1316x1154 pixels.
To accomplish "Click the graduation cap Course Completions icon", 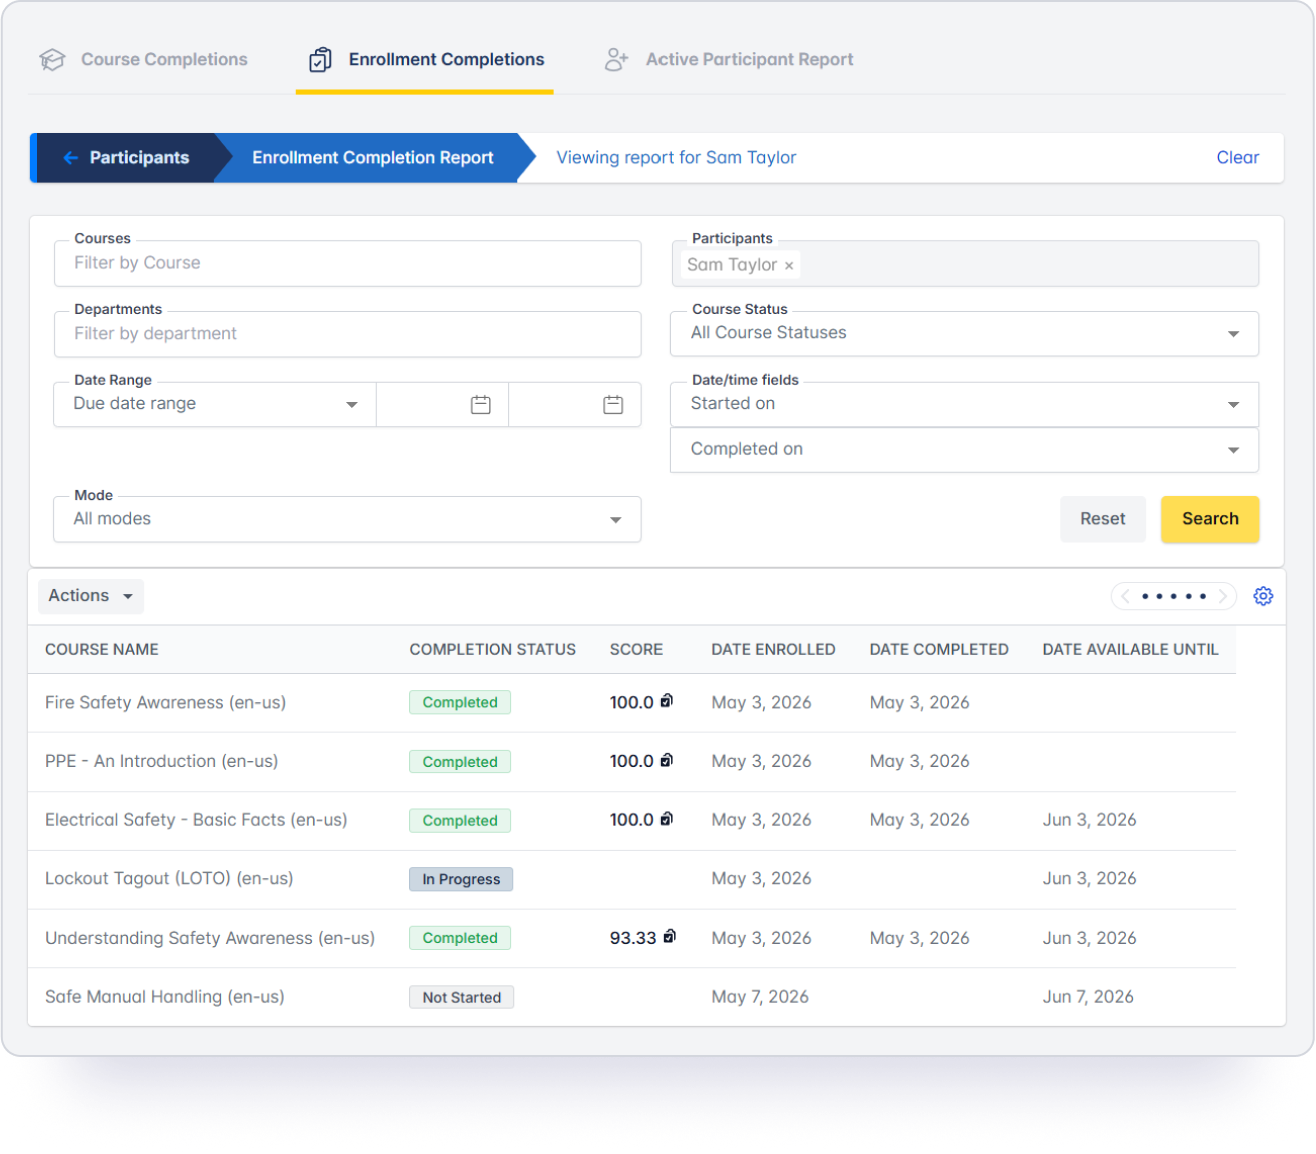I will (52, 60).
